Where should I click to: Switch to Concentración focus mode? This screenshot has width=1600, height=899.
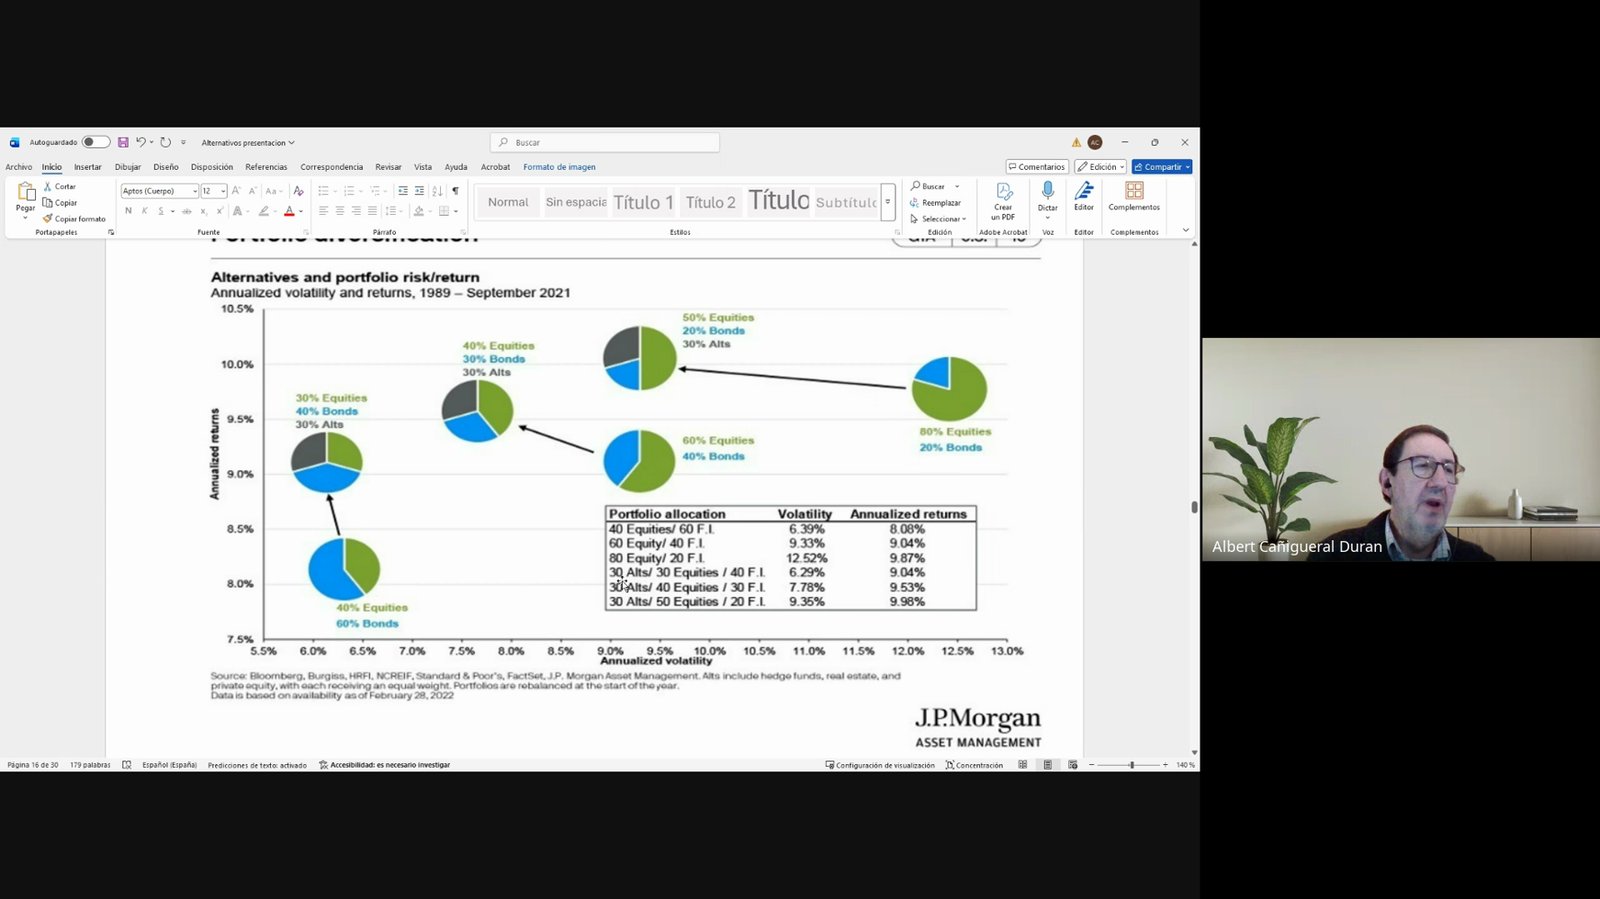[x=974, y=765]
